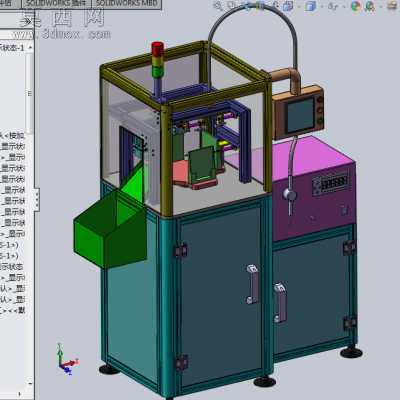Image resolution: width=400 pixels, height=400 pixels.
Task: Click the feature tree scrollbar up arrow
Action: tap(30, 48)
